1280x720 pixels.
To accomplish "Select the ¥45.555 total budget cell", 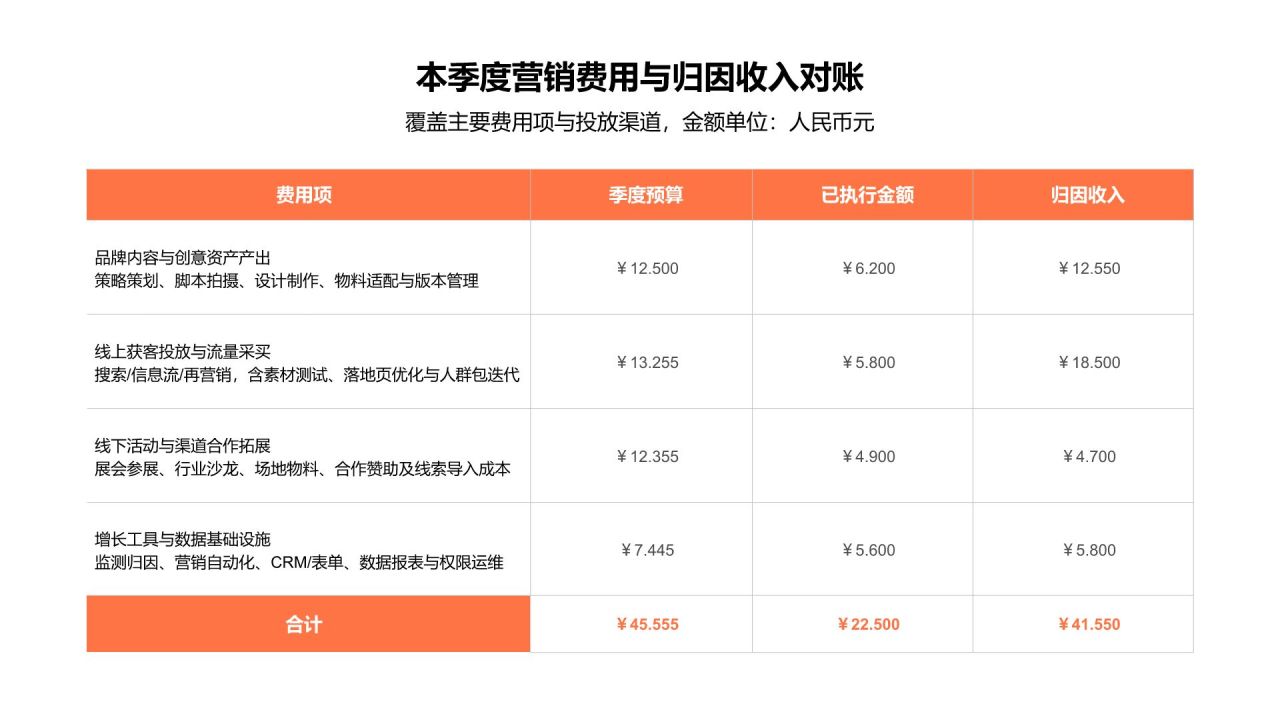I will [646, 624].
